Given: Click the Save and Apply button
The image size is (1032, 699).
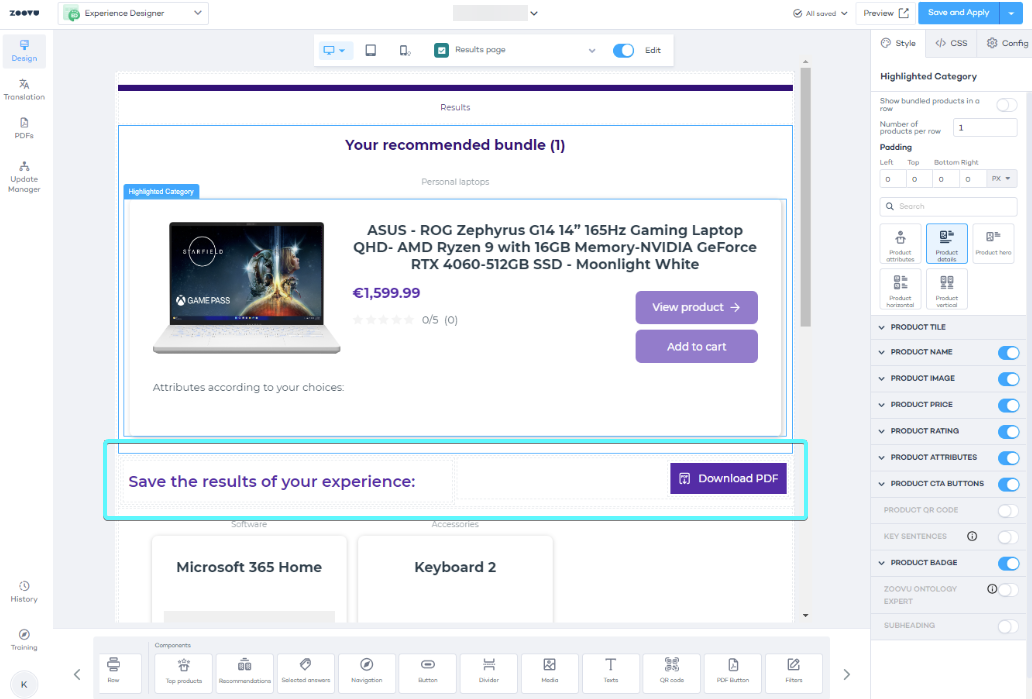Looking at the screenshot, I should pos(958,13).
